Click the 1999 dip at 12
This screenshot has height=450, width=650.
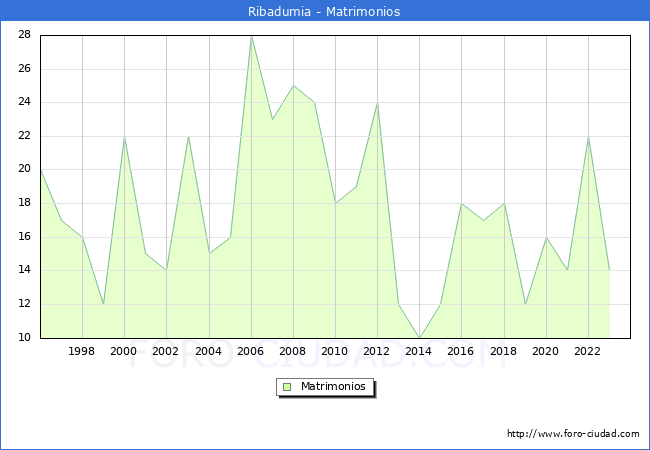click(x=103, y=304)
